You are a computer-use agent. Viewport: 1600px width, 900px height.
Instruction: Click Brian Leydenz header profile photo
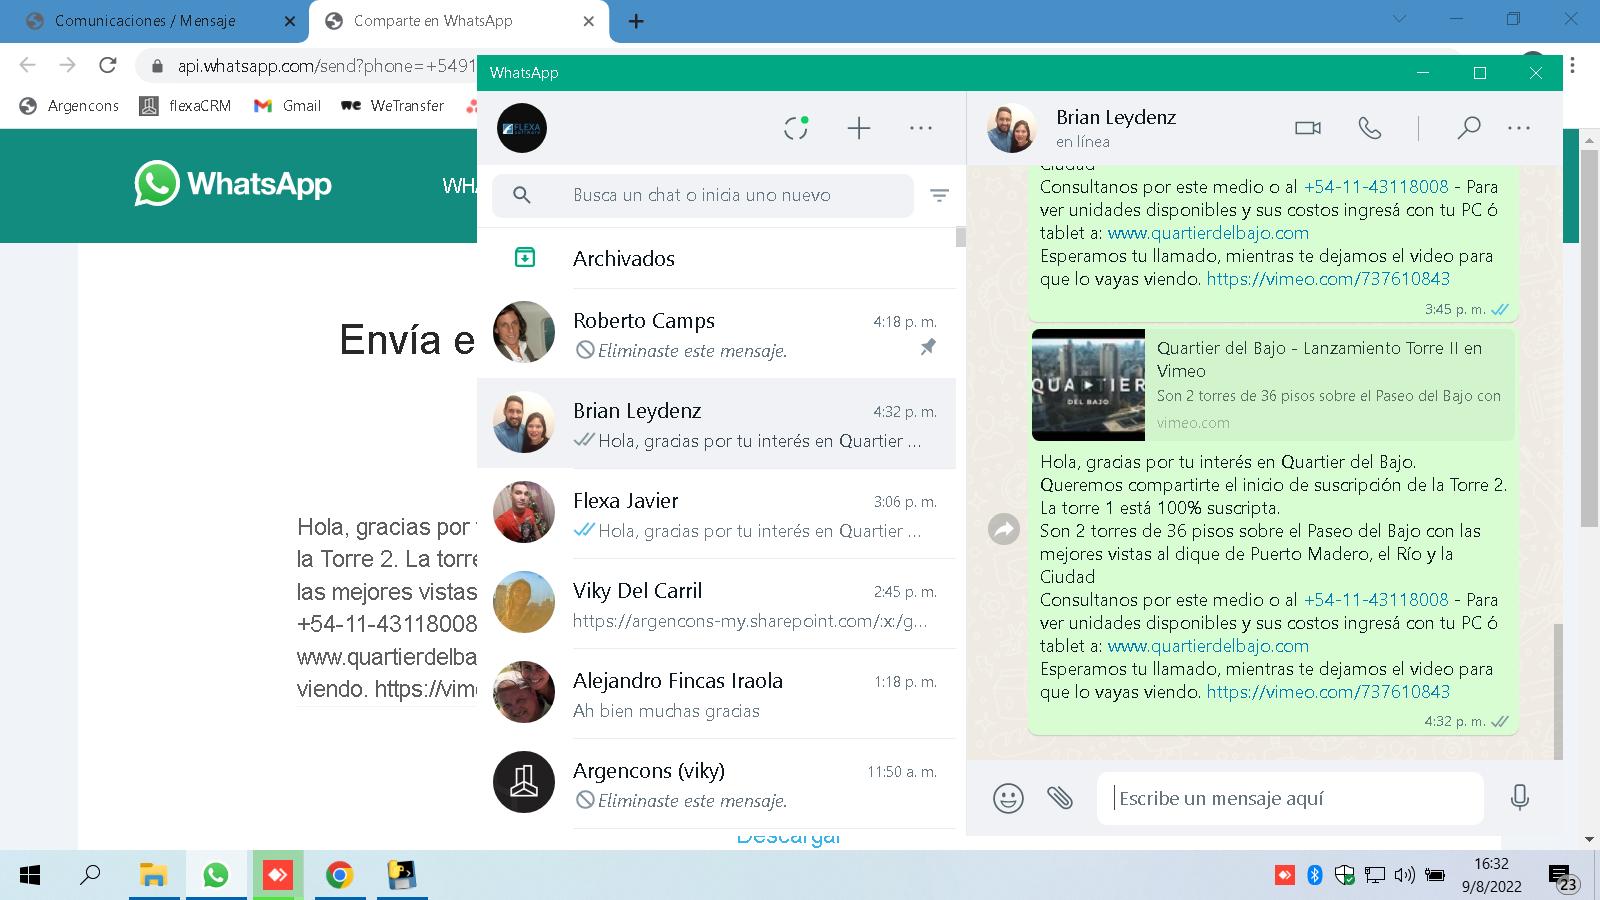1012,128
